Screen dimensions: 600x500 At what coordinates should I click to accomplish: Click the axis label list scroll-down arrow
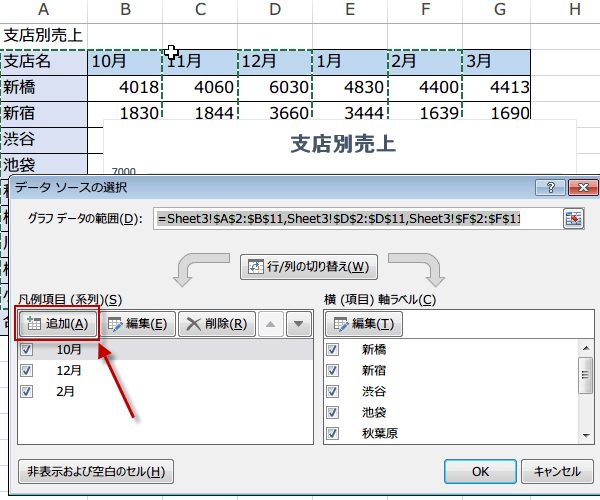pos(585,436)
